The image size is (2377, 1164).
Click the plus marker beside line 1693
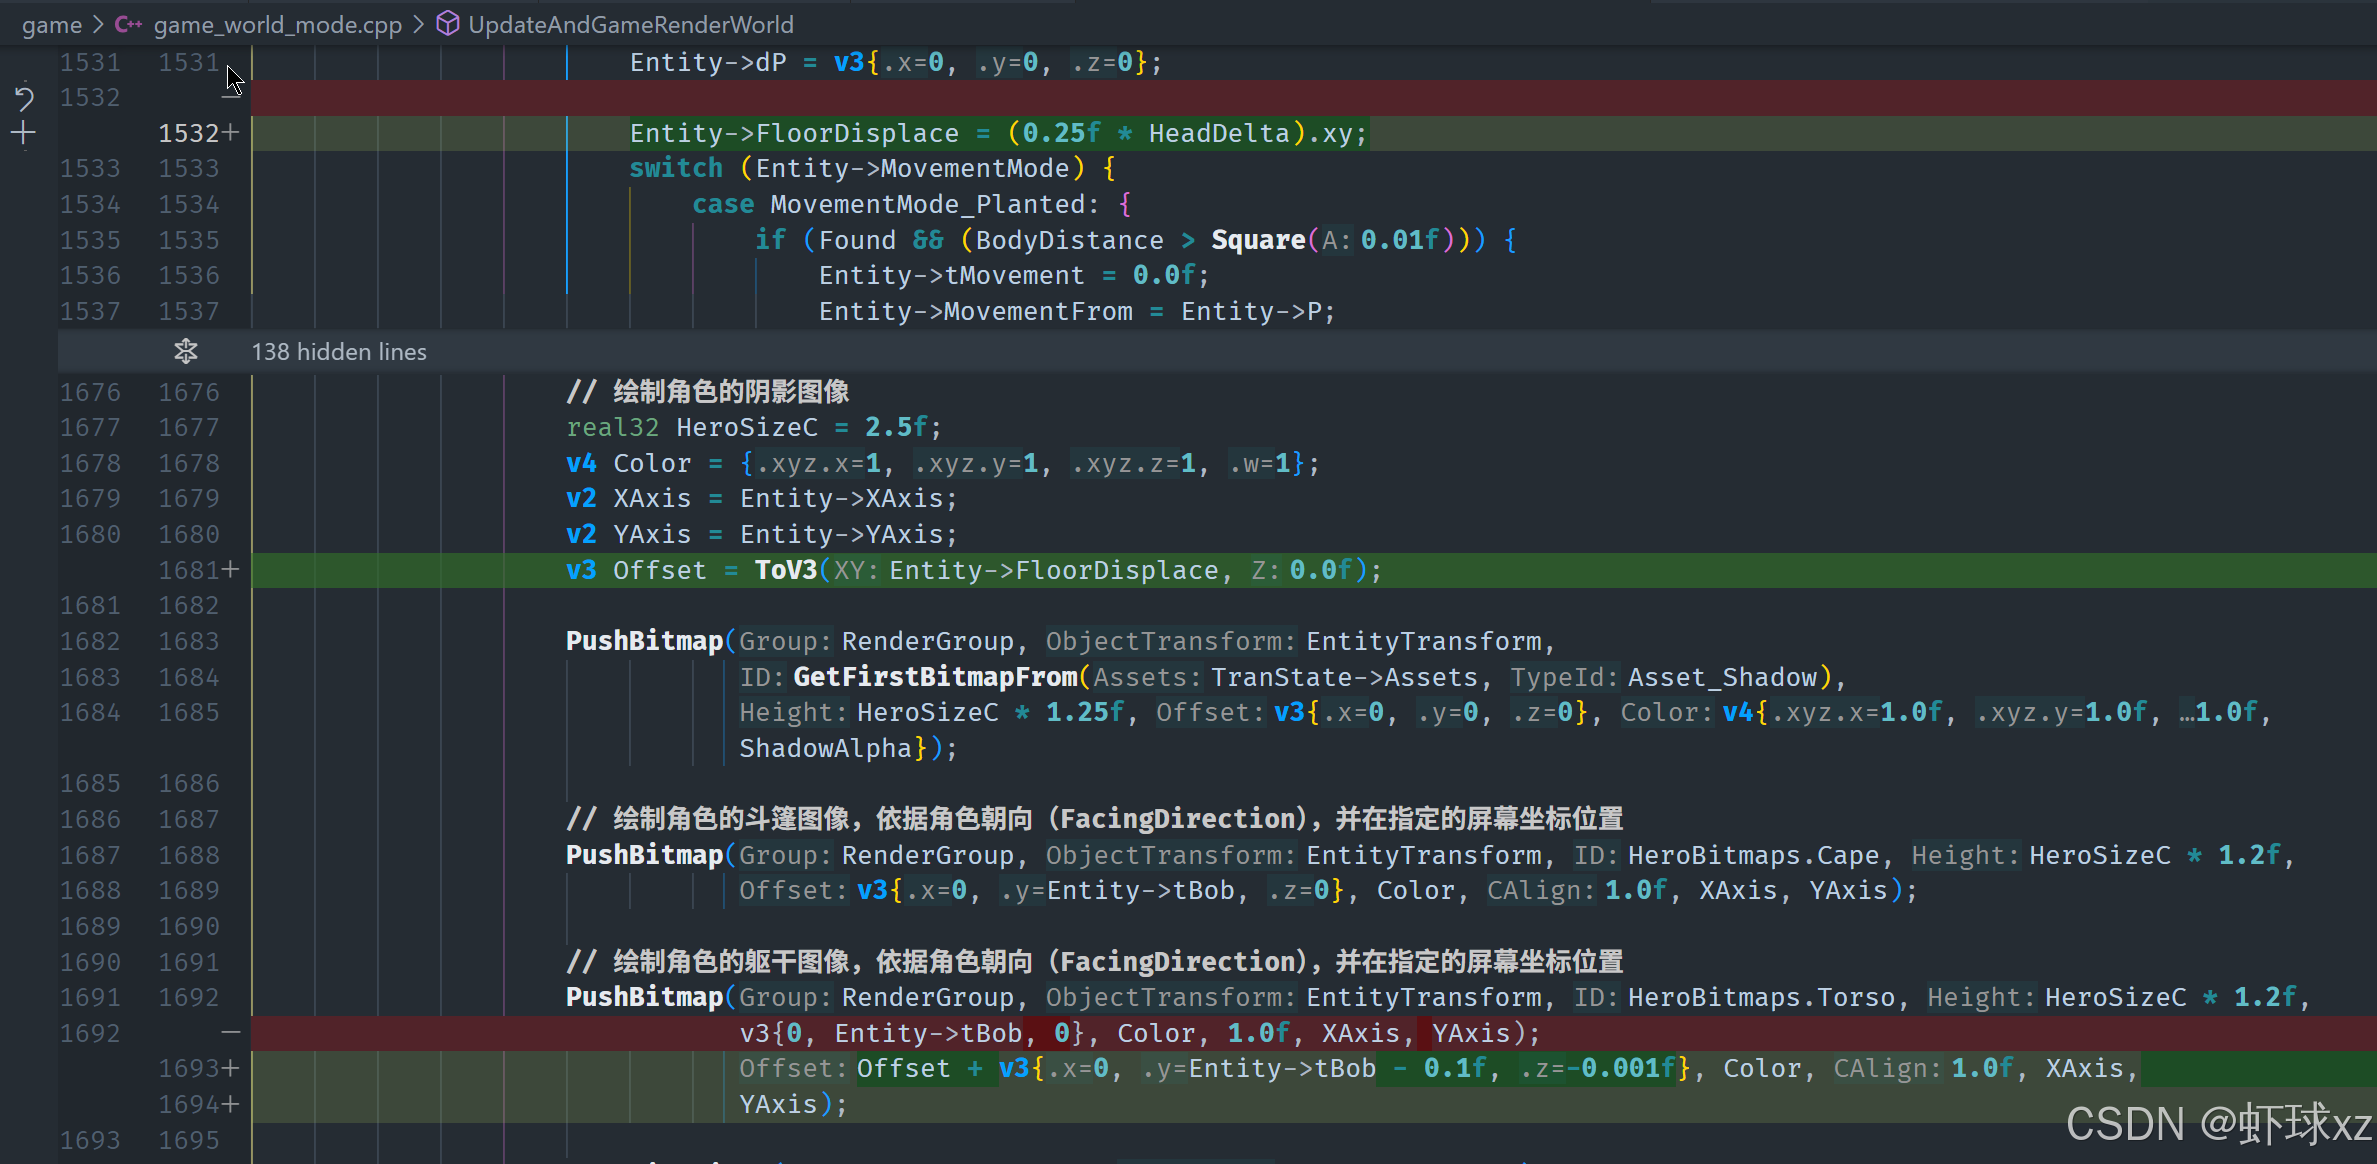[231, 1069]
